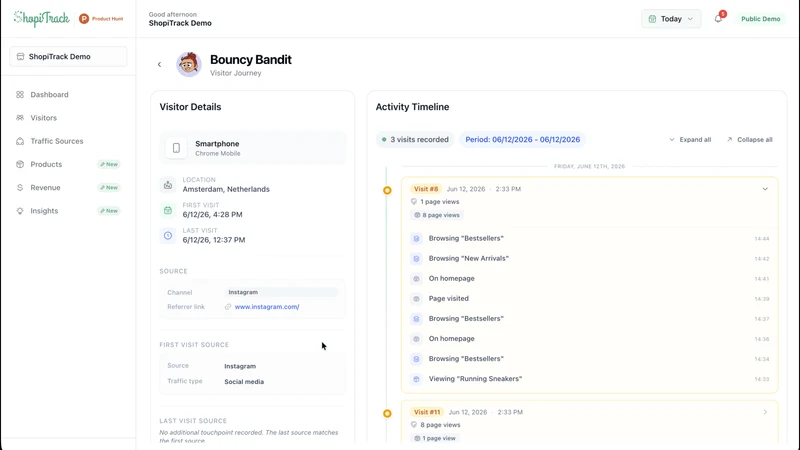Click the Visit #11 timeline marker

(387, 413)
